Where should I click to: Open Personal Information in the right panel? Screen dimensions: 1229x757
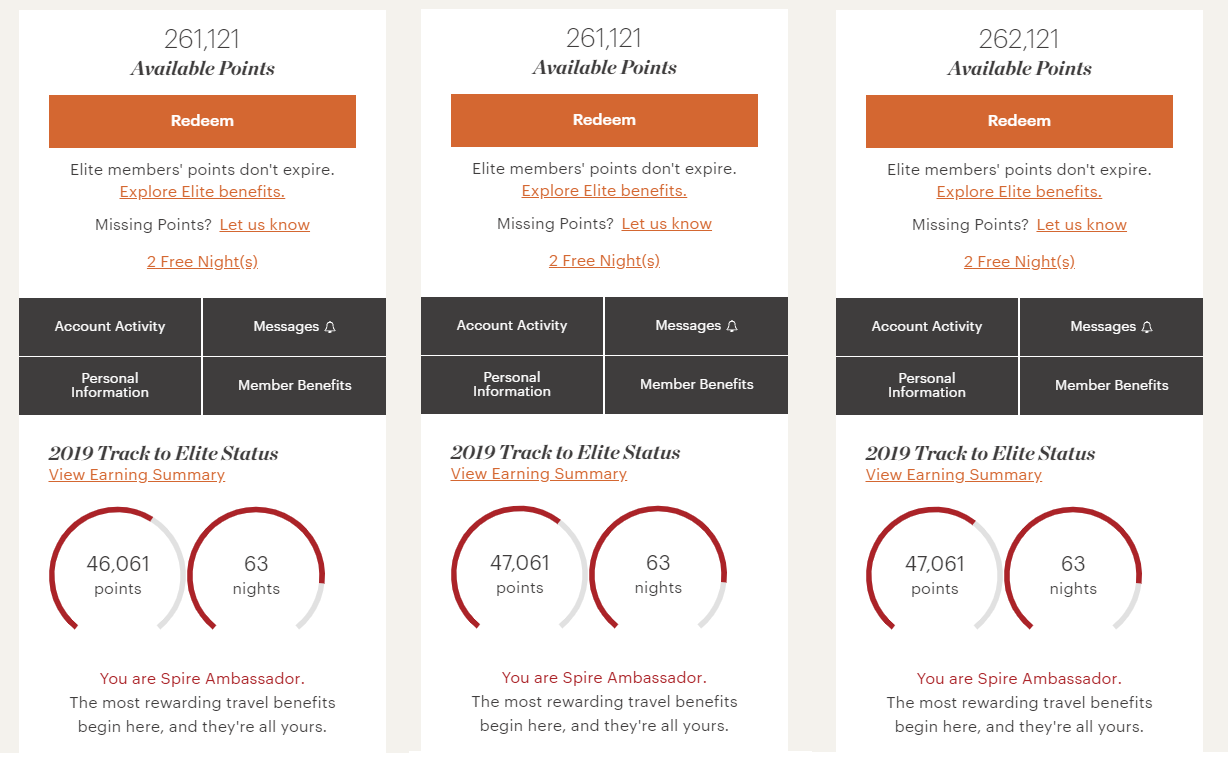(x=927, y=386)
